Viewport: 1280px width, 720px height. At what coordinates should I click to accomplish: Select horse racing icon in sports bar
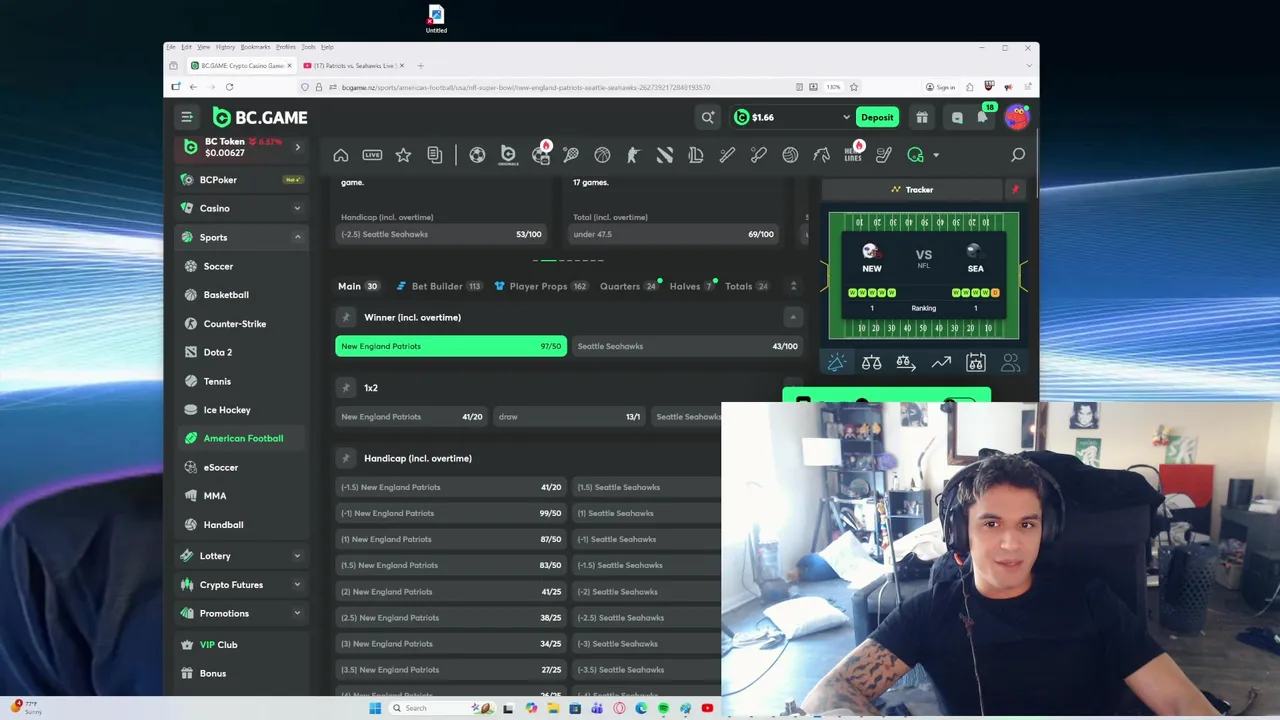821,155
